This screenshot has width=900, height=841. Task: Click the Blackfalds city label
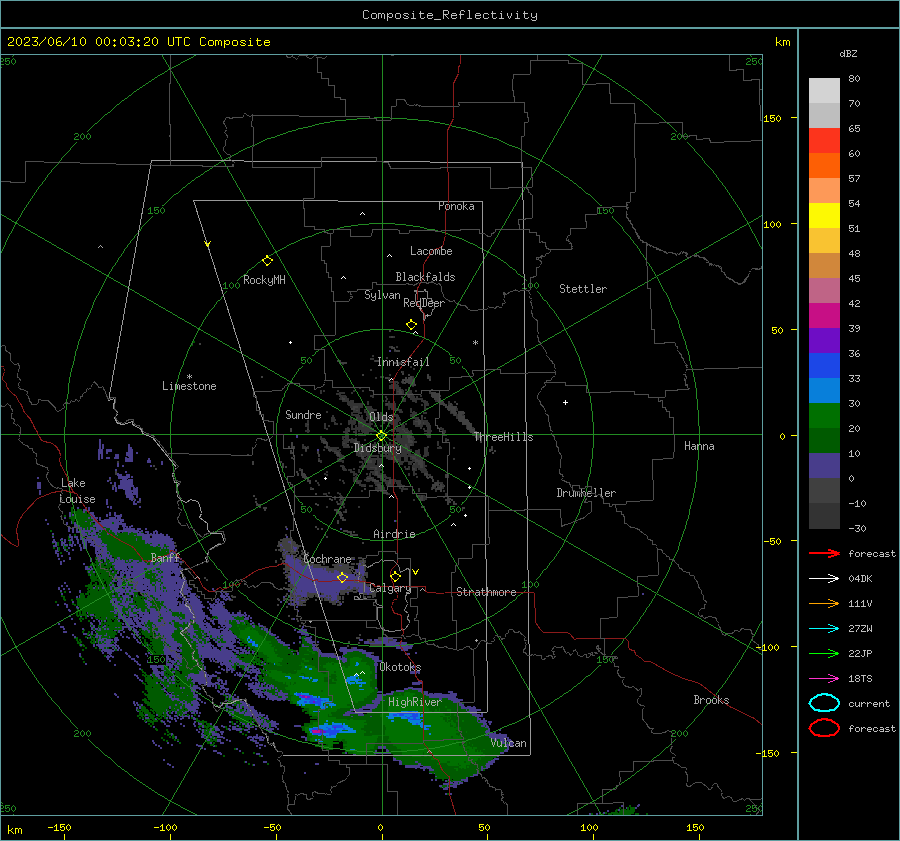click(x=425, y=277)
